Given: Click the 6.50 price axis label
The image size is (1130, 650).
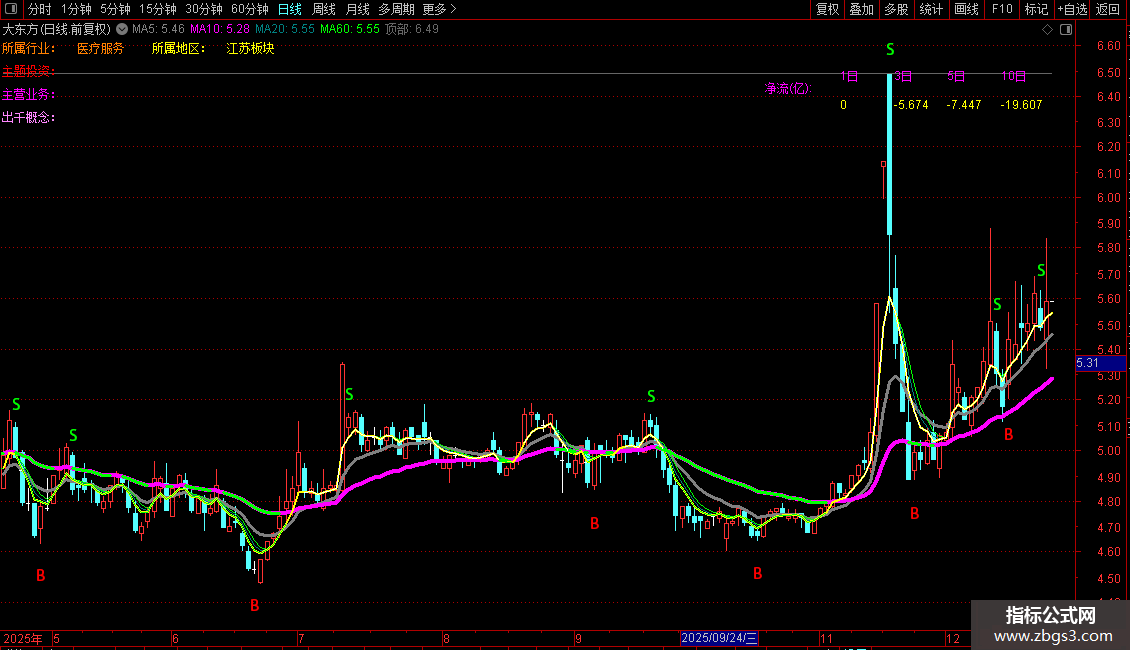Looking at the screenshot, I should 1108,73.
